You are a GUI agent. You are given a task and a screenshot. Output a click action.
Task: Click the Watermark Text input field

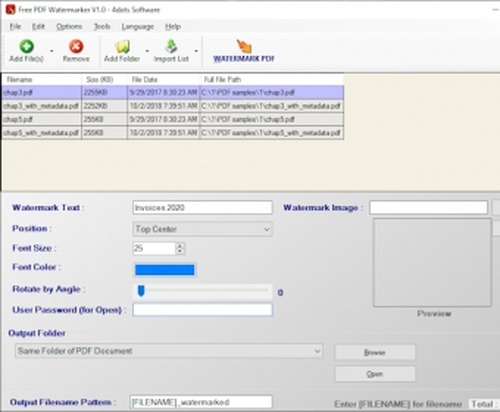203,208
